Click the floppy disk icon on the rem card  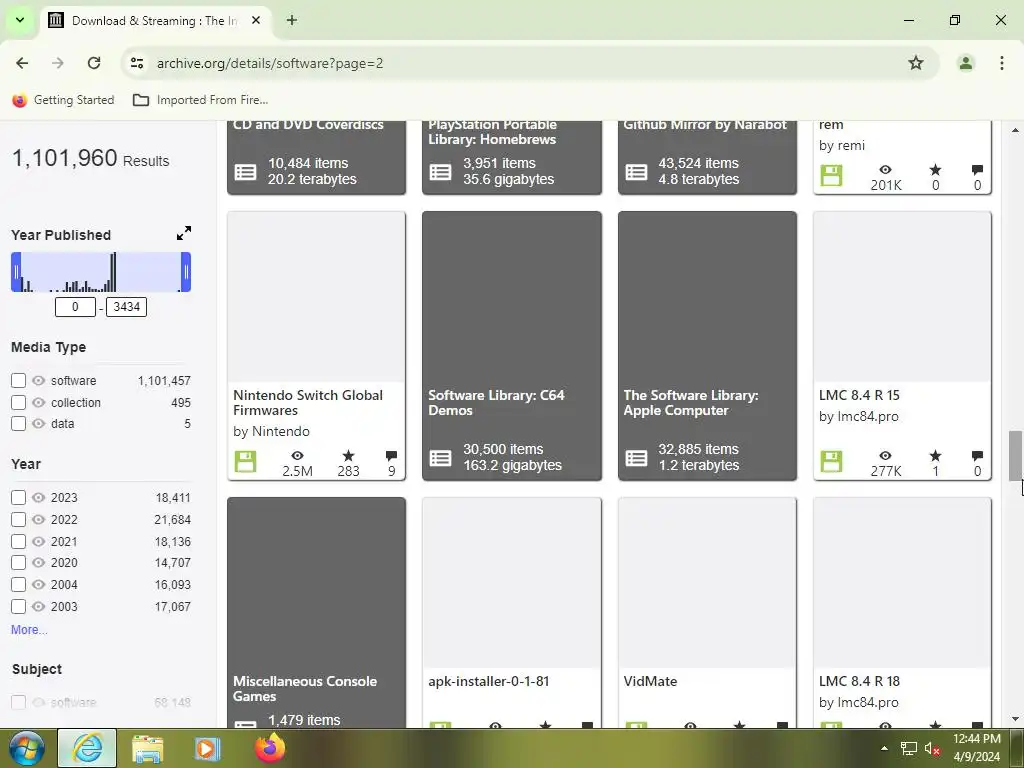[x=831, y=175]
